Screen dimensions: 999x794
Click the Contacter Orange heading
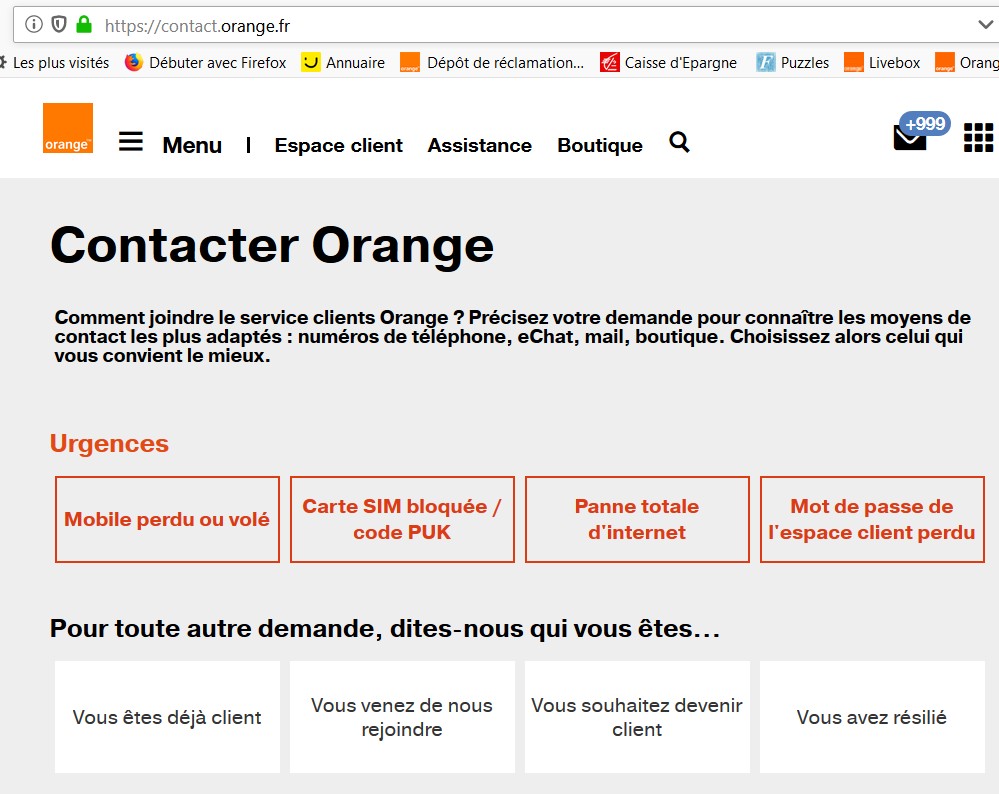272,246
